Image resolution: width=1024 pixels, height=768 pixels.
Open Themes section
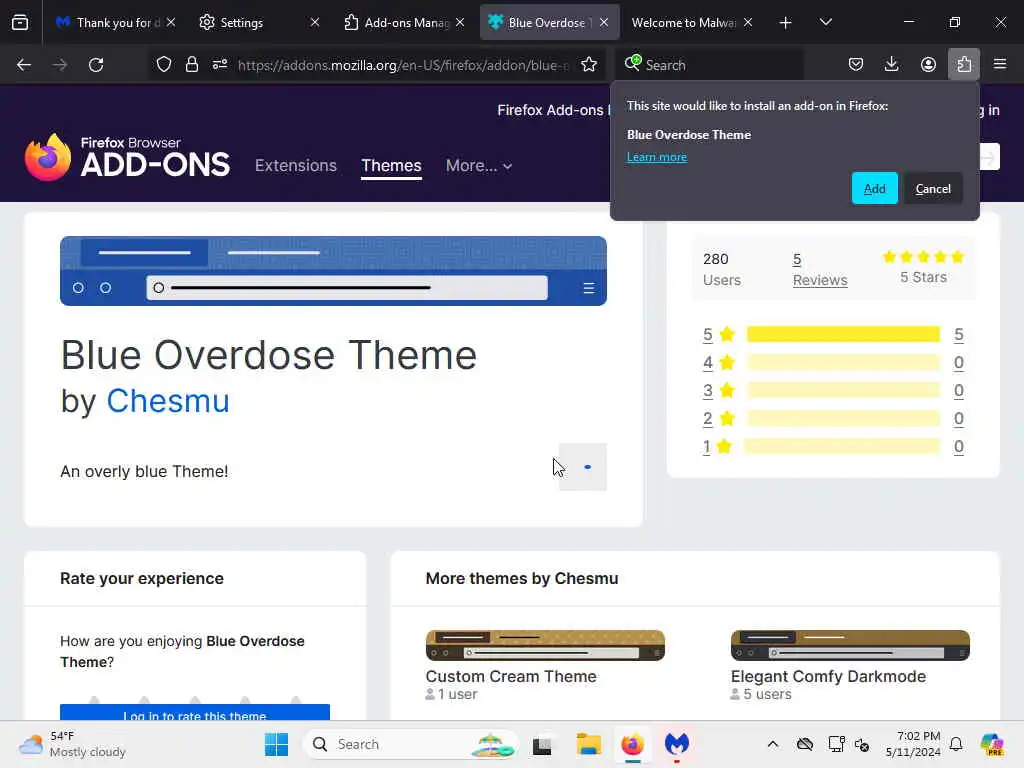(x=391, y=165)
